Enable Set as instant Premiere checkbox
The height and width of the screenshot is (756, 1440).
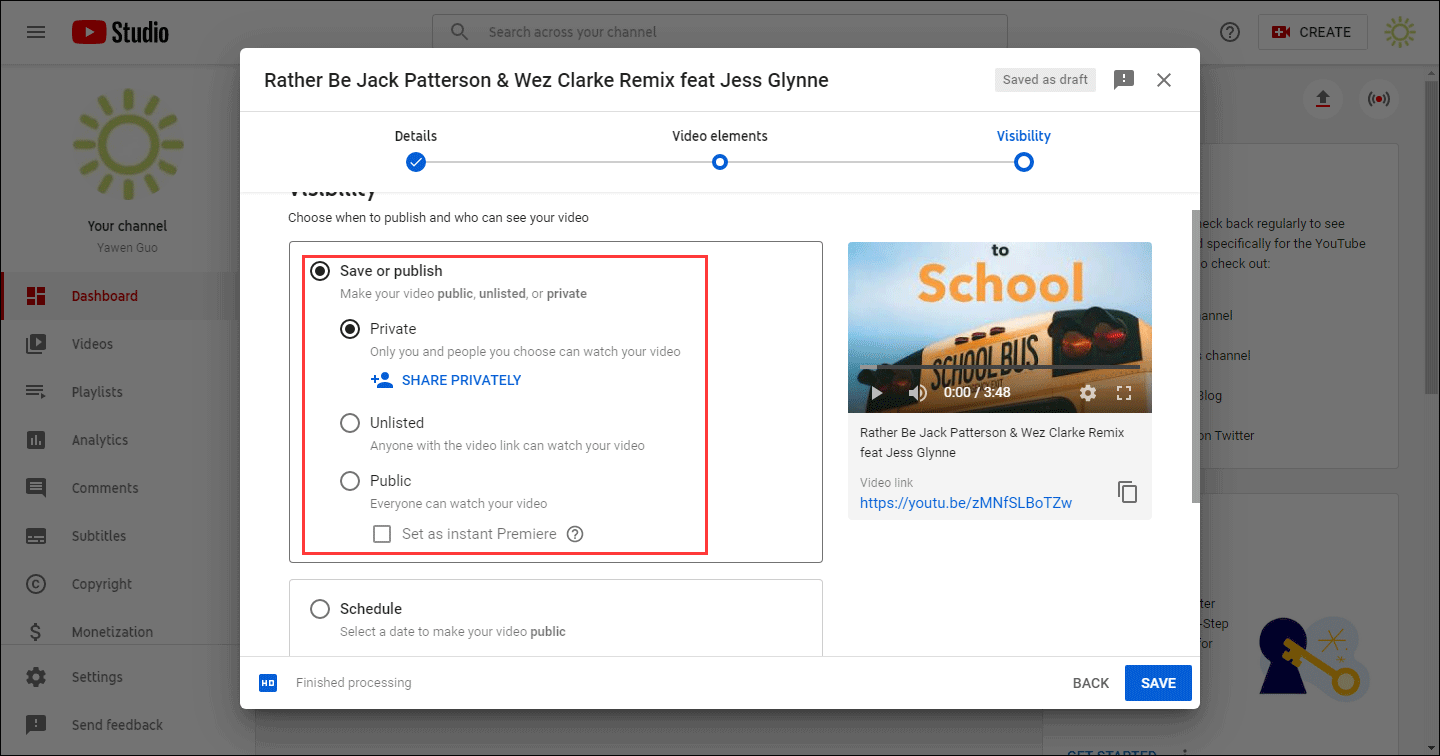tap(382, 534)
